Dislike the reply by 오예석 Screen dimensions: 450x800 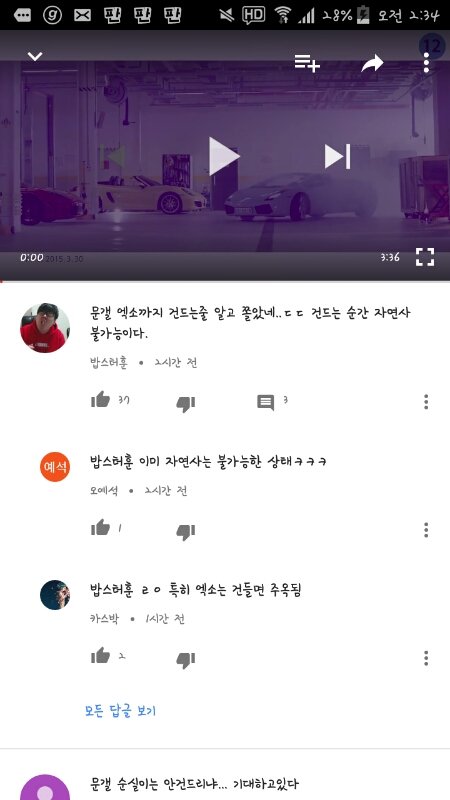pyautogui.click(x=186, y=532)
